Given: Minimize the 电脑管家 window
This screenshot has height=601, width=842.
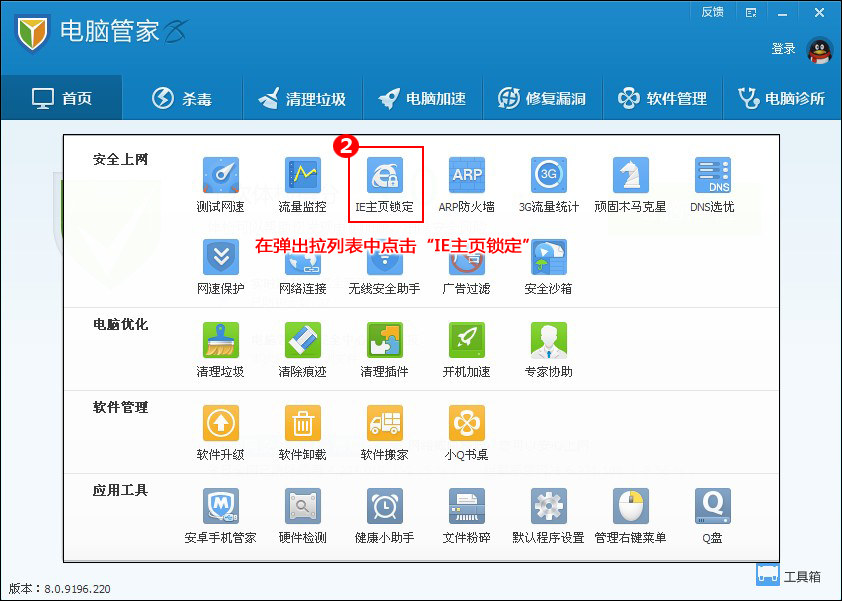Looking at the screenshot, I should point(782,13).
